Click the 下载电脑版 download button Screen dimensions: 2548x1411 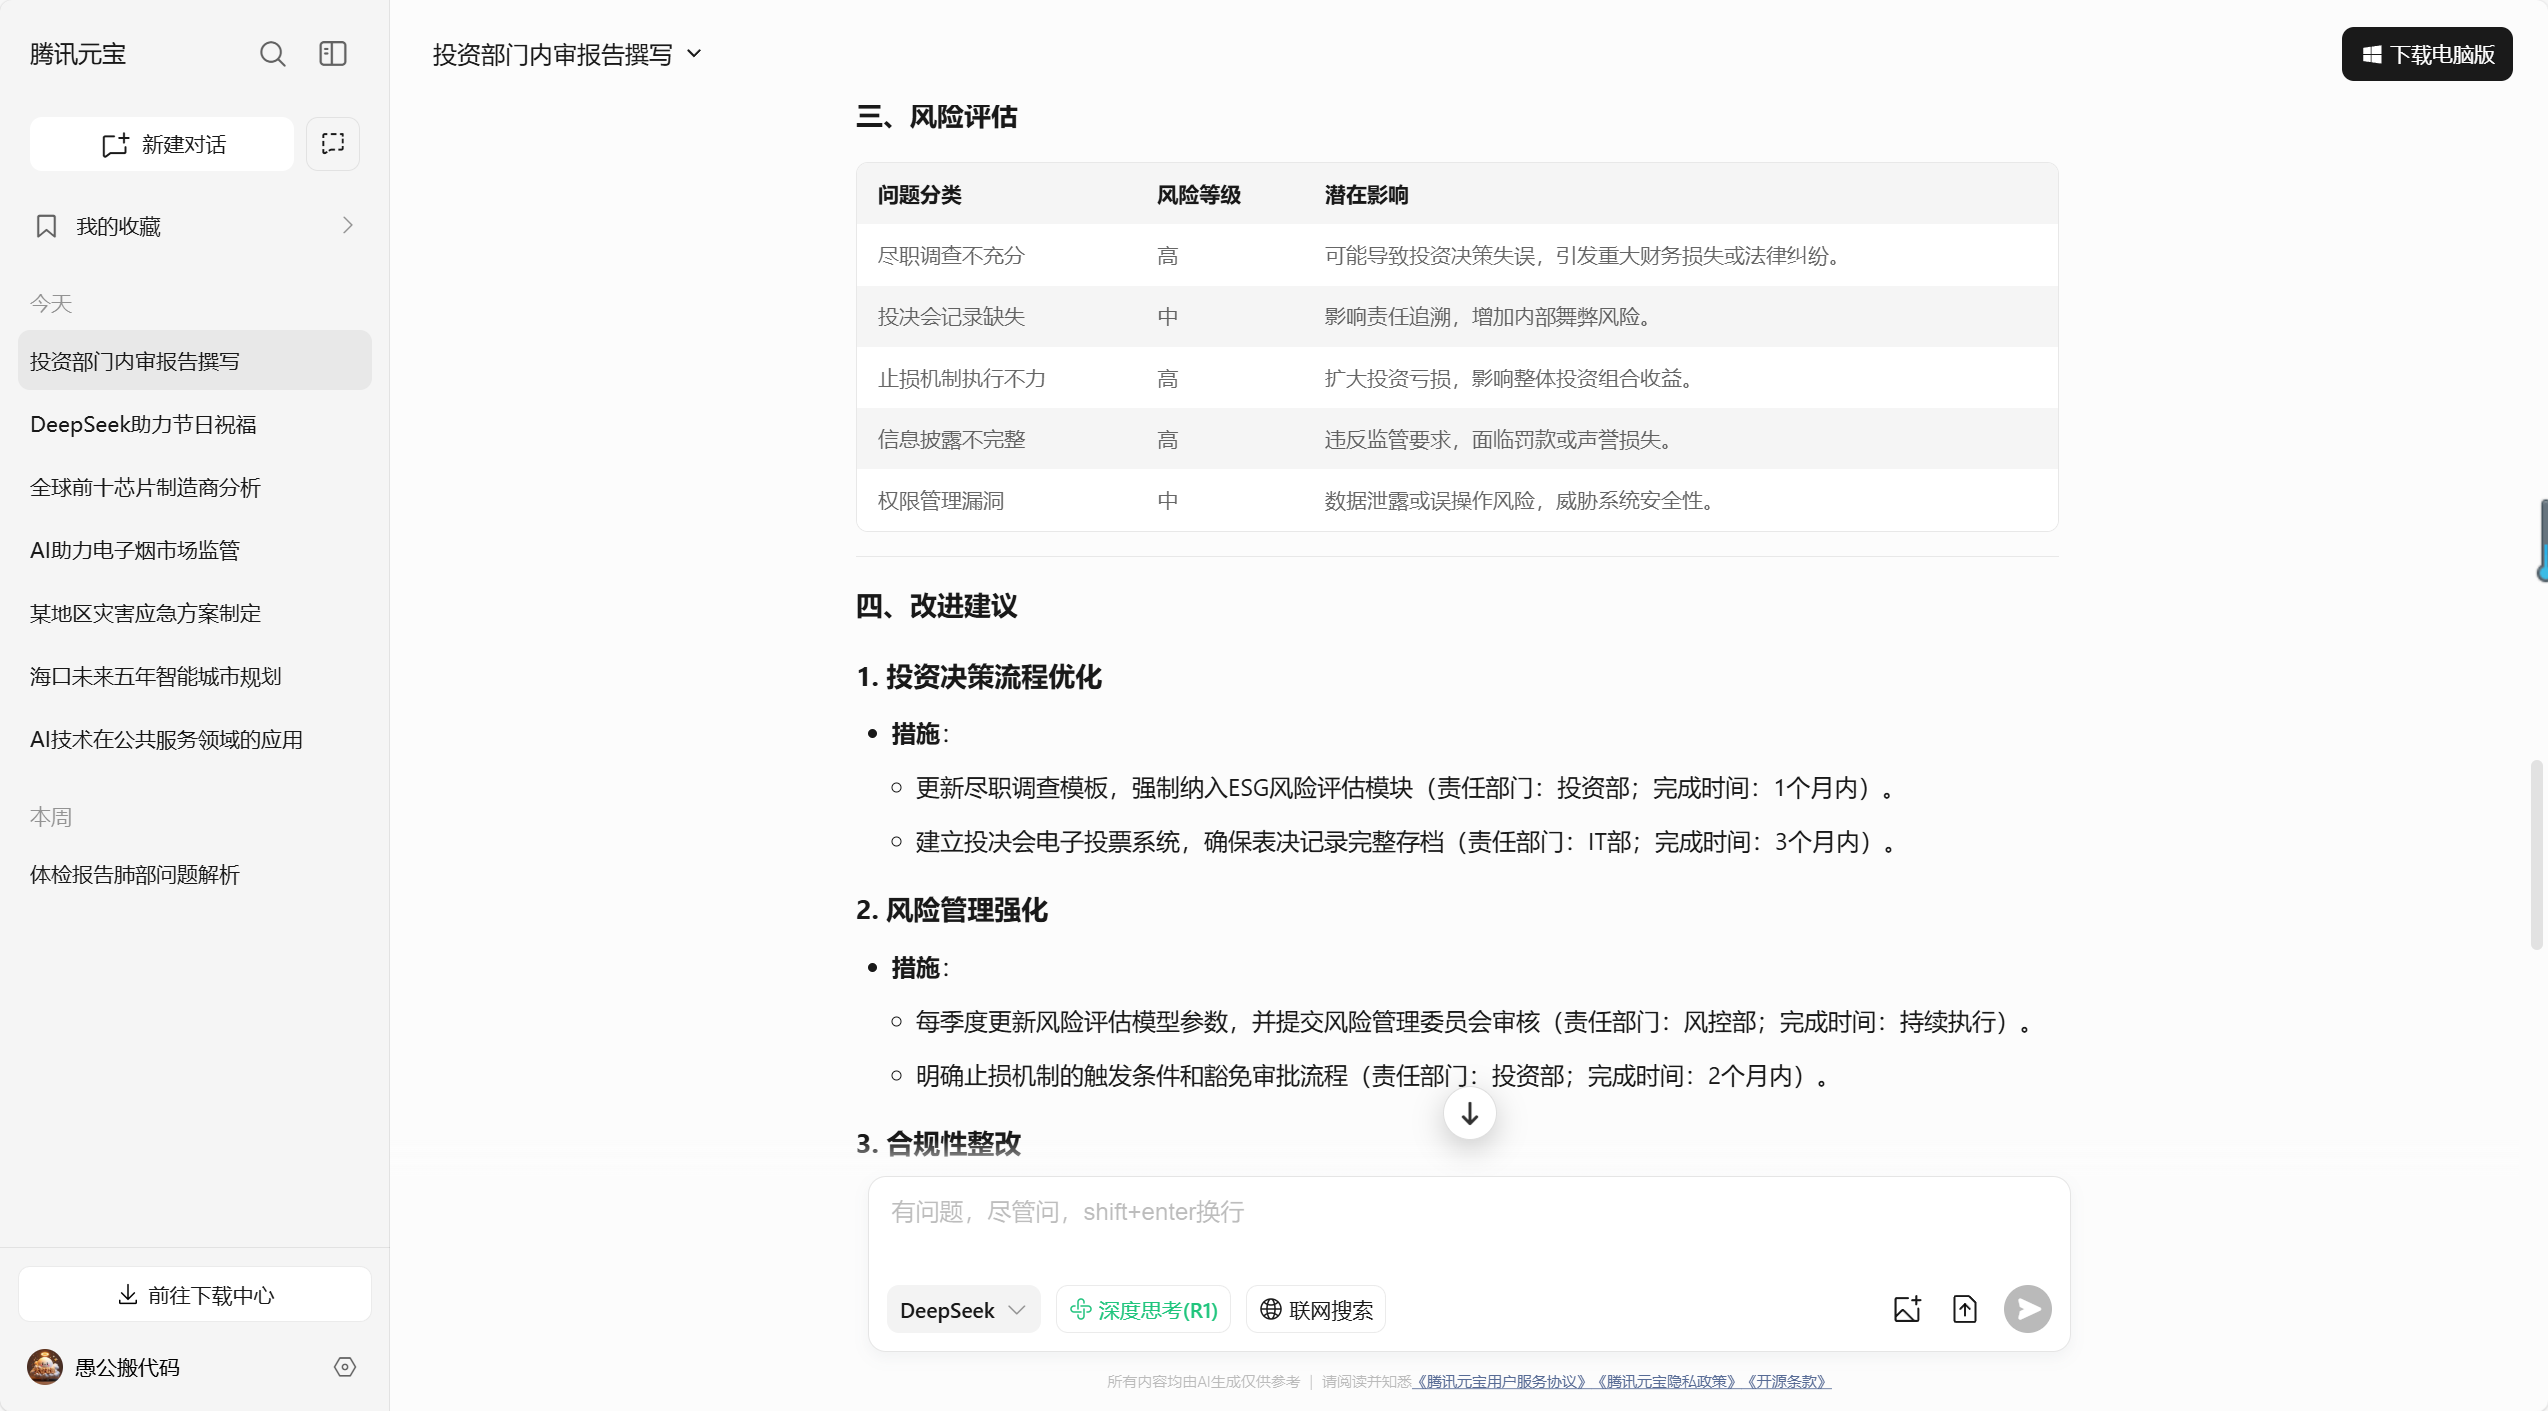click(2427, 54)
